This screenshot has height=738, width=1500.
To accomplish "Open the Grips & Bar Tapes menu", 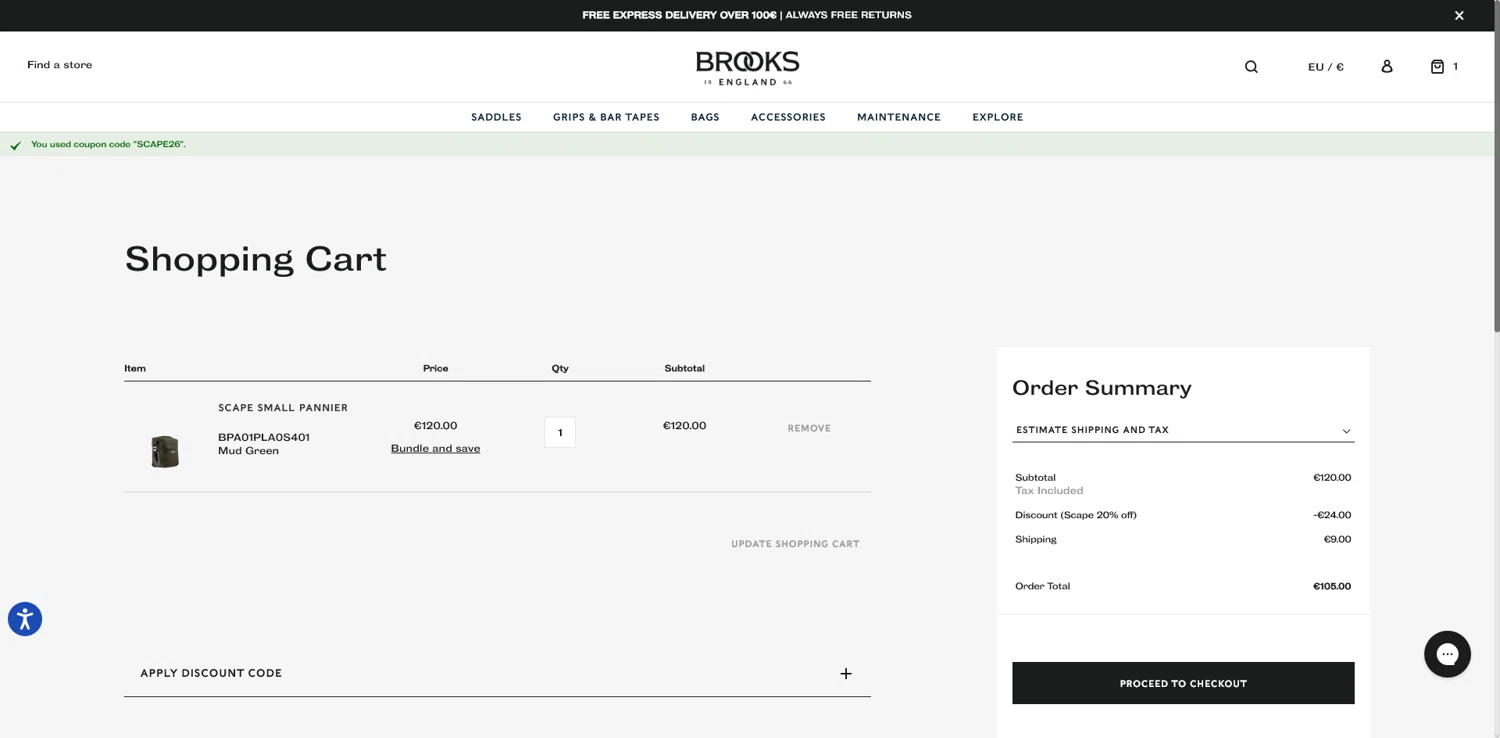I will [x=606, y=117].
